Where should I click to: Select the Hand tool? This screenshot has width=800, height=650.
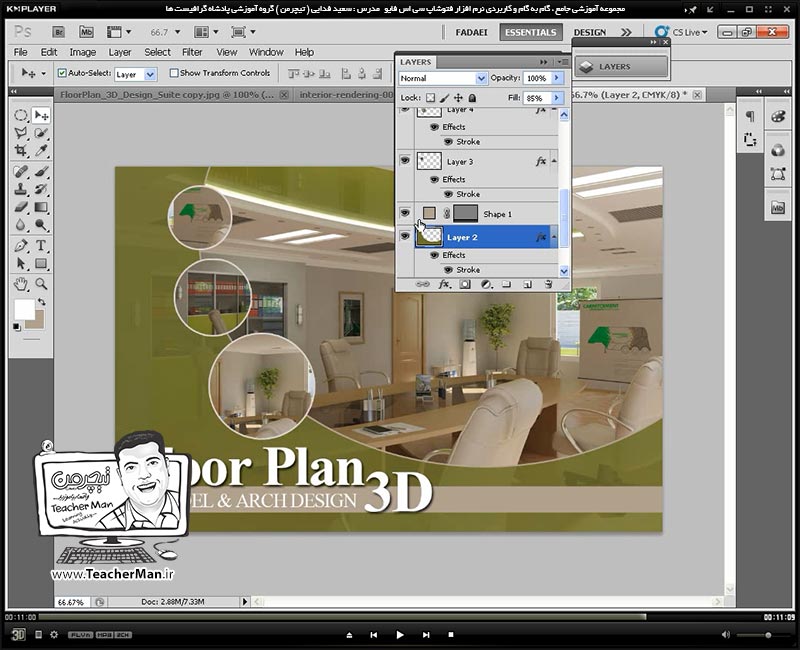tap(21, 284)
